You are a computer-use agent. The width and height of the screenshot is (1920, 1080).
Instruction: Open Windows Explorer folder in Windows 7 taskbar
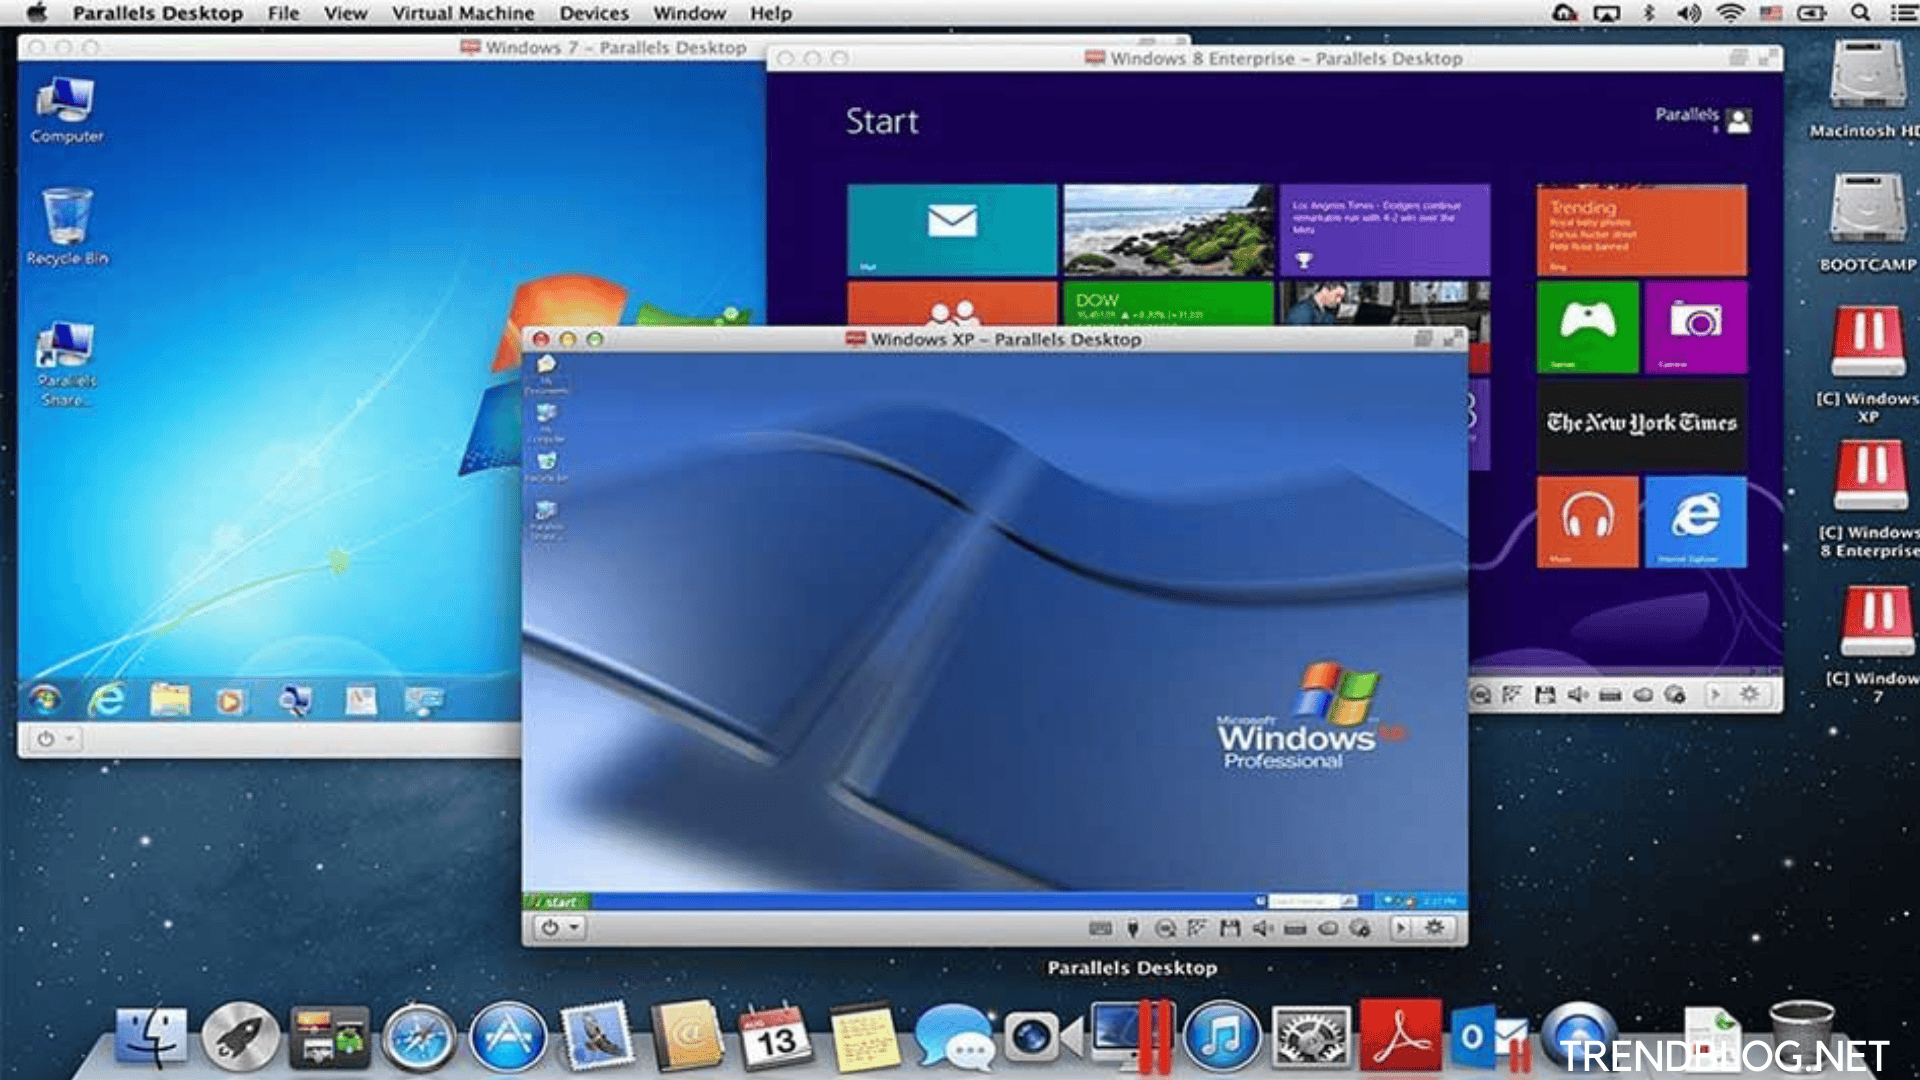170,700
